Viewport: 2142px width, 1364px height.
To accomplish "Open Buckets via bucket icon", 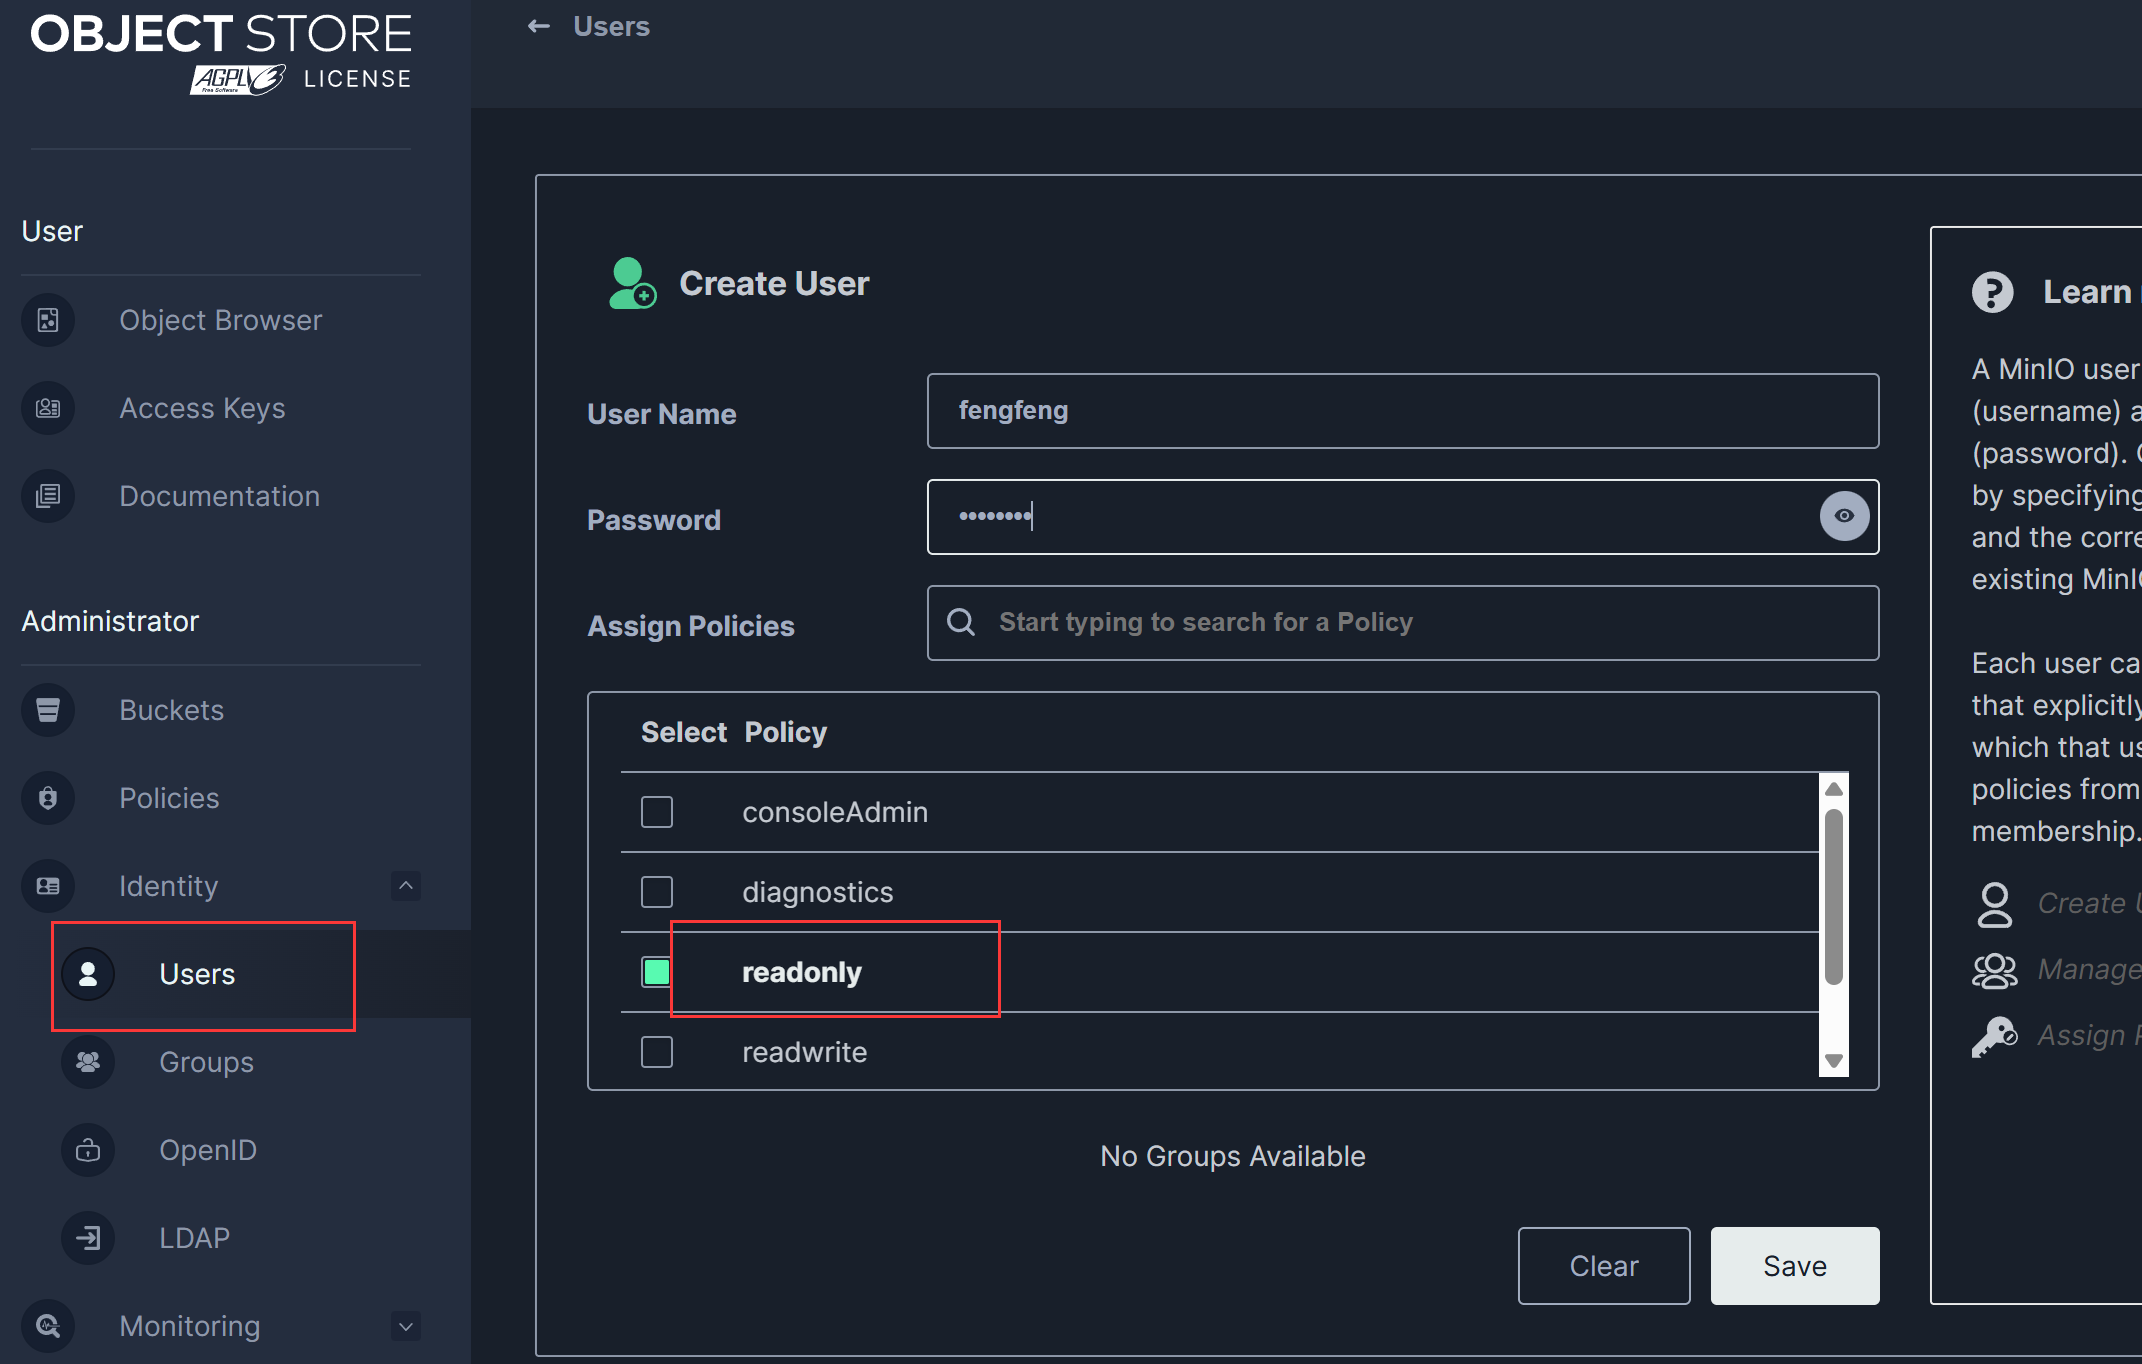I will (x=48, y=710).
